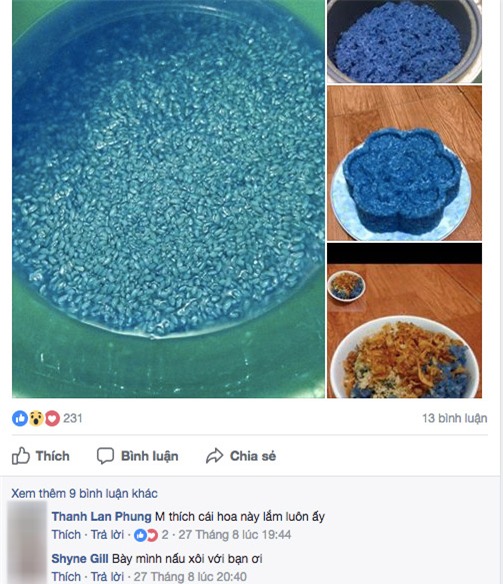Like Thanh Lan Phung's comment via Thích
The height and width of the screenshot is (584, 503).
click(66, 535)
